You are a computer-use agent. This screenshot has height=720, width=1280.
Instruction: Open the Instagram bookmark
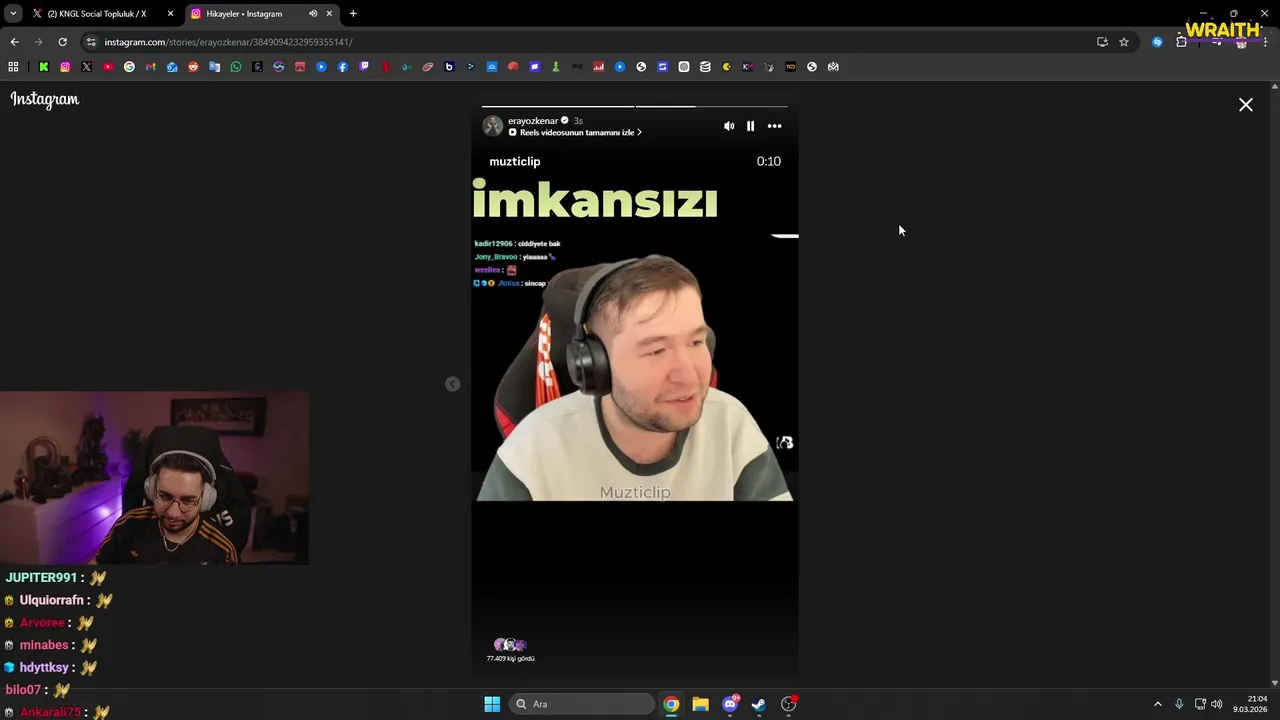click(x=65, y=67)
